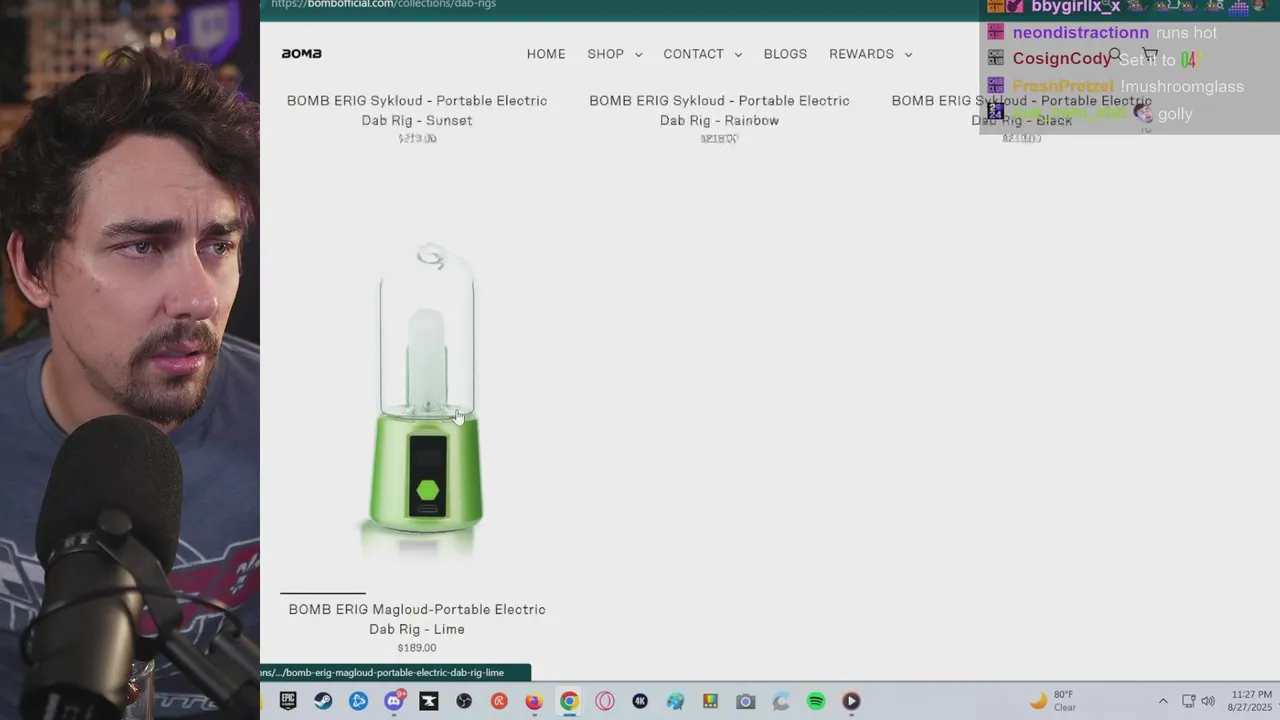1280x720 pixels.
Task: Open the 4K downloader taskbar icon
Action: (x=640, y=701)
